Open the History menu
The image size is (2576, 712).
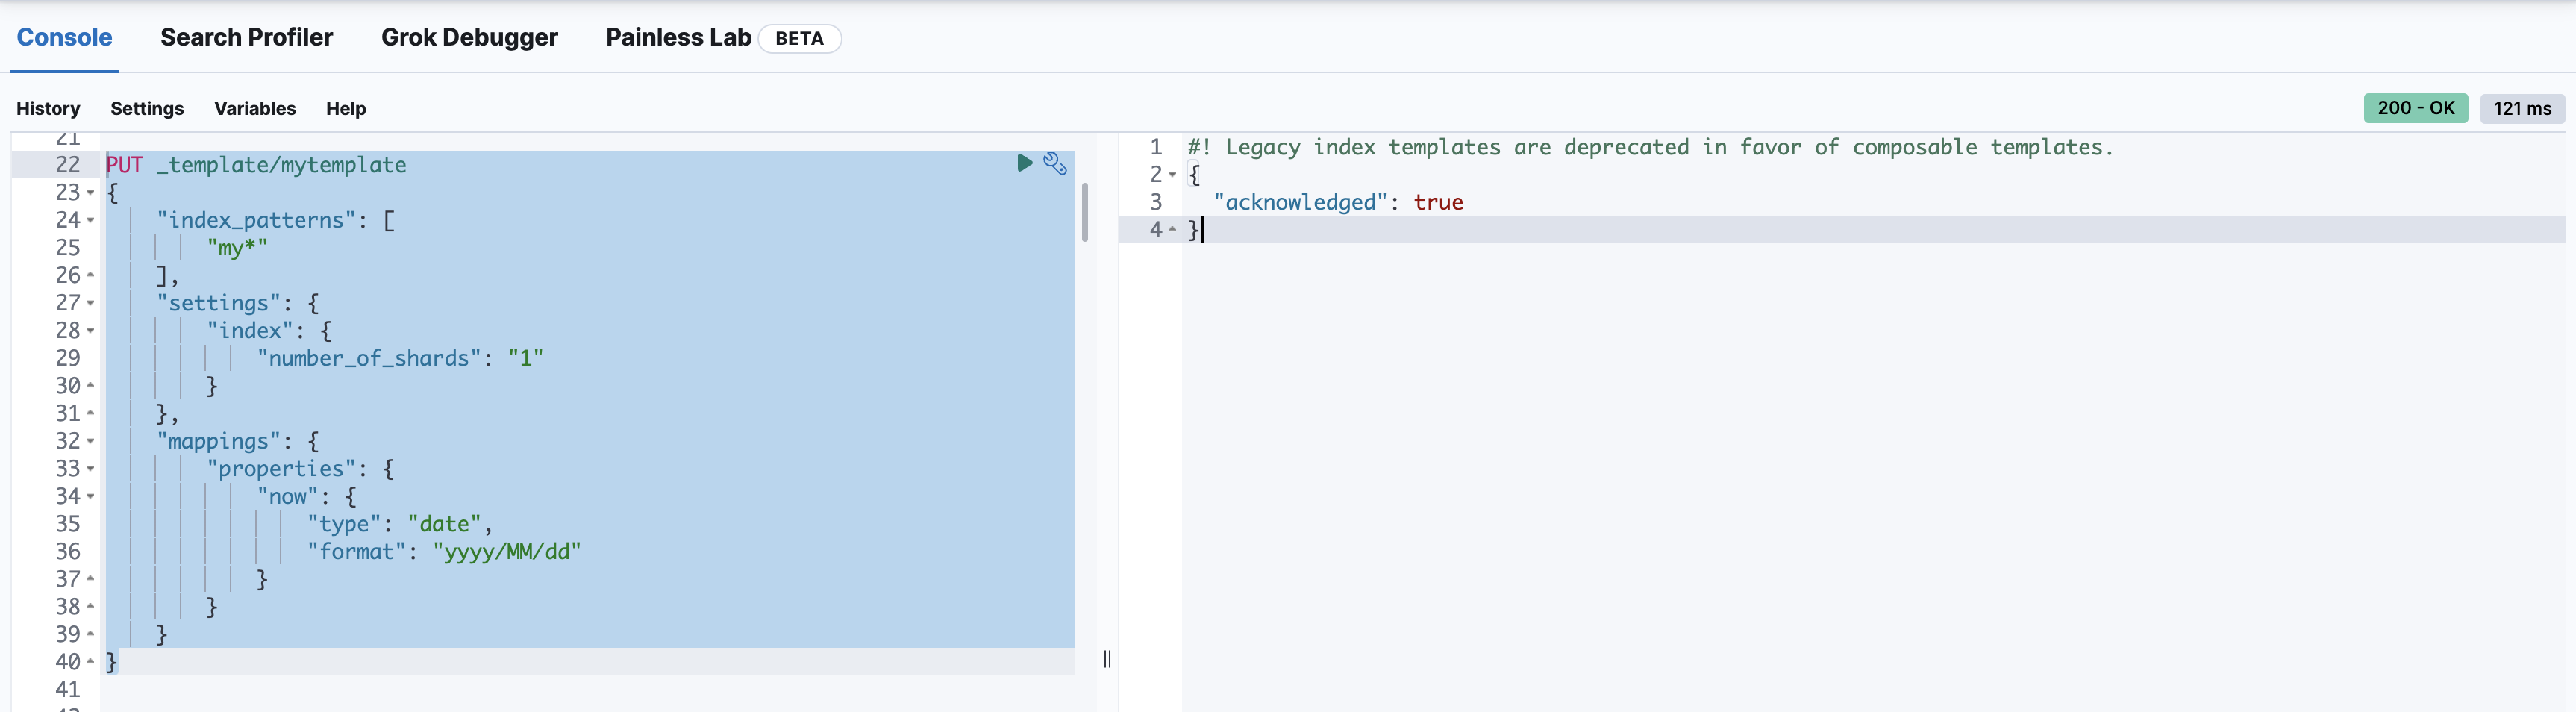click(48, 108)
